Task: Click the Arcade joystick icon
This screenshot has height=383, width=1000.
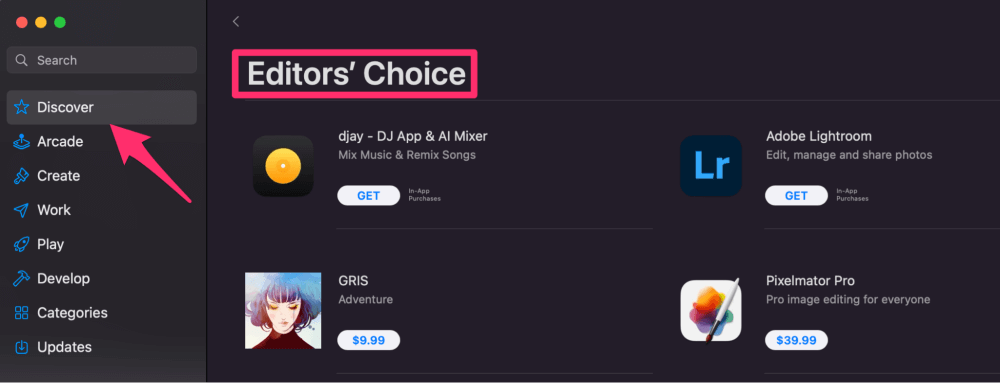Action: (22, 141)
